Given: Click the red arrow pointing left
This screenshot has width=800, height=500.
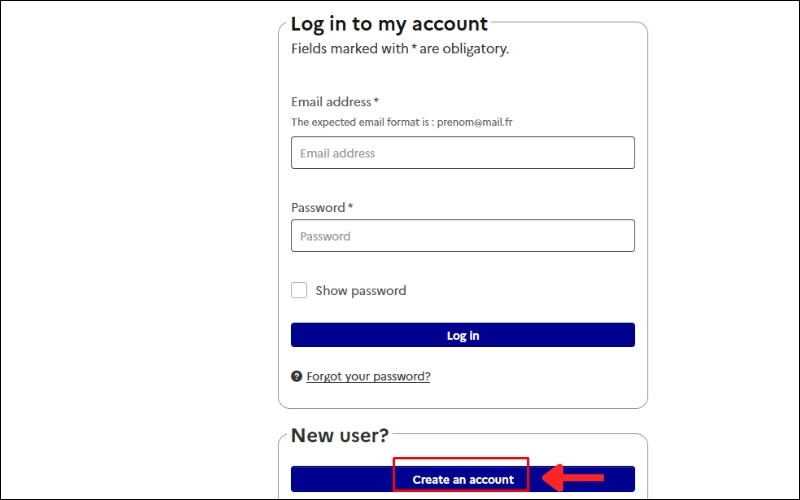Looking at the screenshot, I should click(577, 479).
